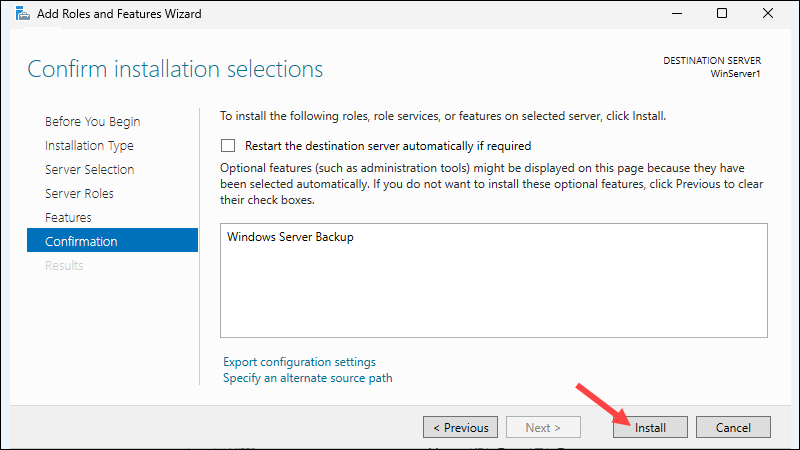Click the Confirm installation selections heading
This screenshot has height=450, width=800.
click(x=175, y=69)
